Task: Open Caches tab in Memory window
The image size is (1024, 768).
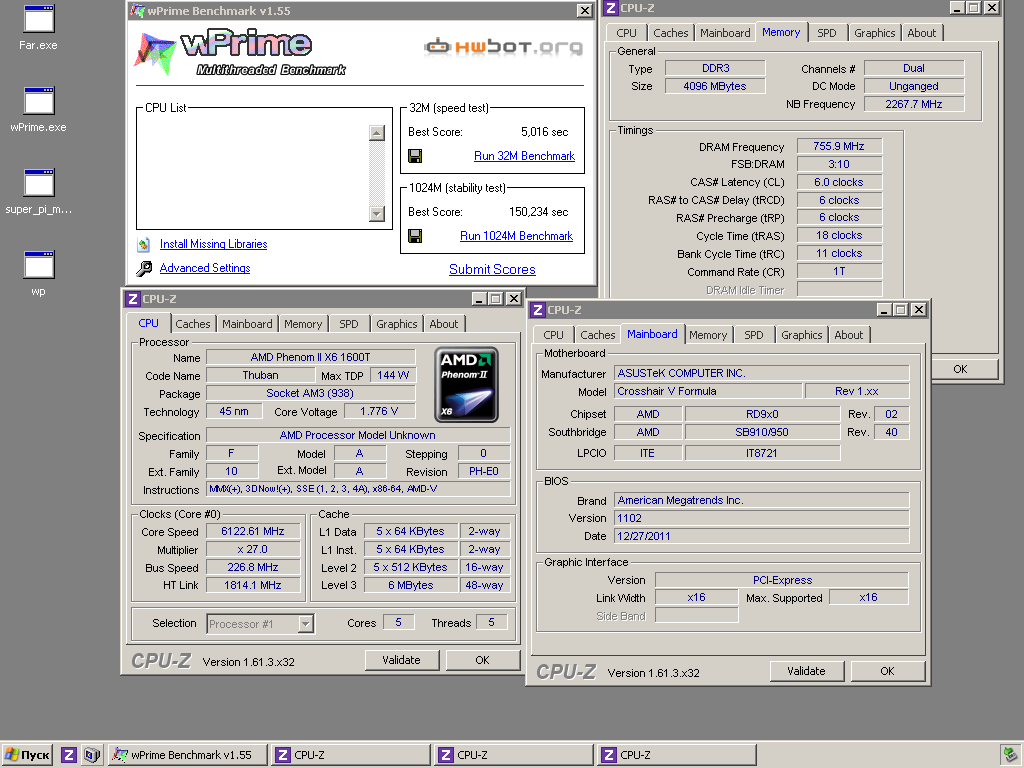Action: click(x=671, y=33)
